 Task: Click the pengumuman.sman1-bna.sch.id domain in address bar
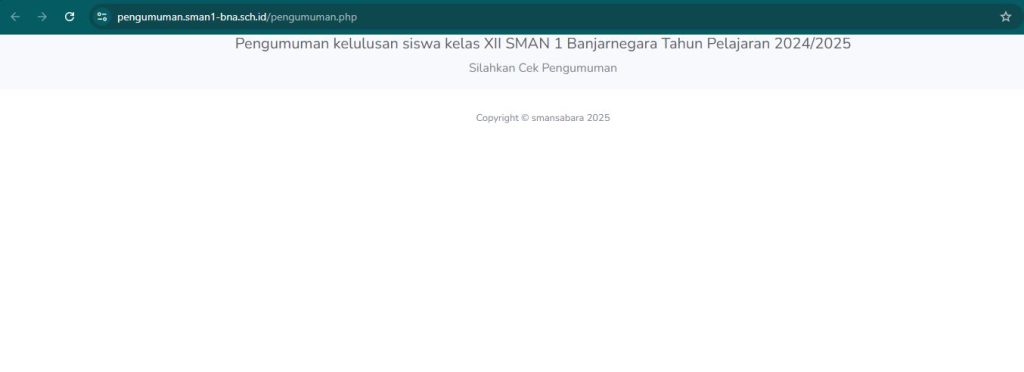coord(192,17)
